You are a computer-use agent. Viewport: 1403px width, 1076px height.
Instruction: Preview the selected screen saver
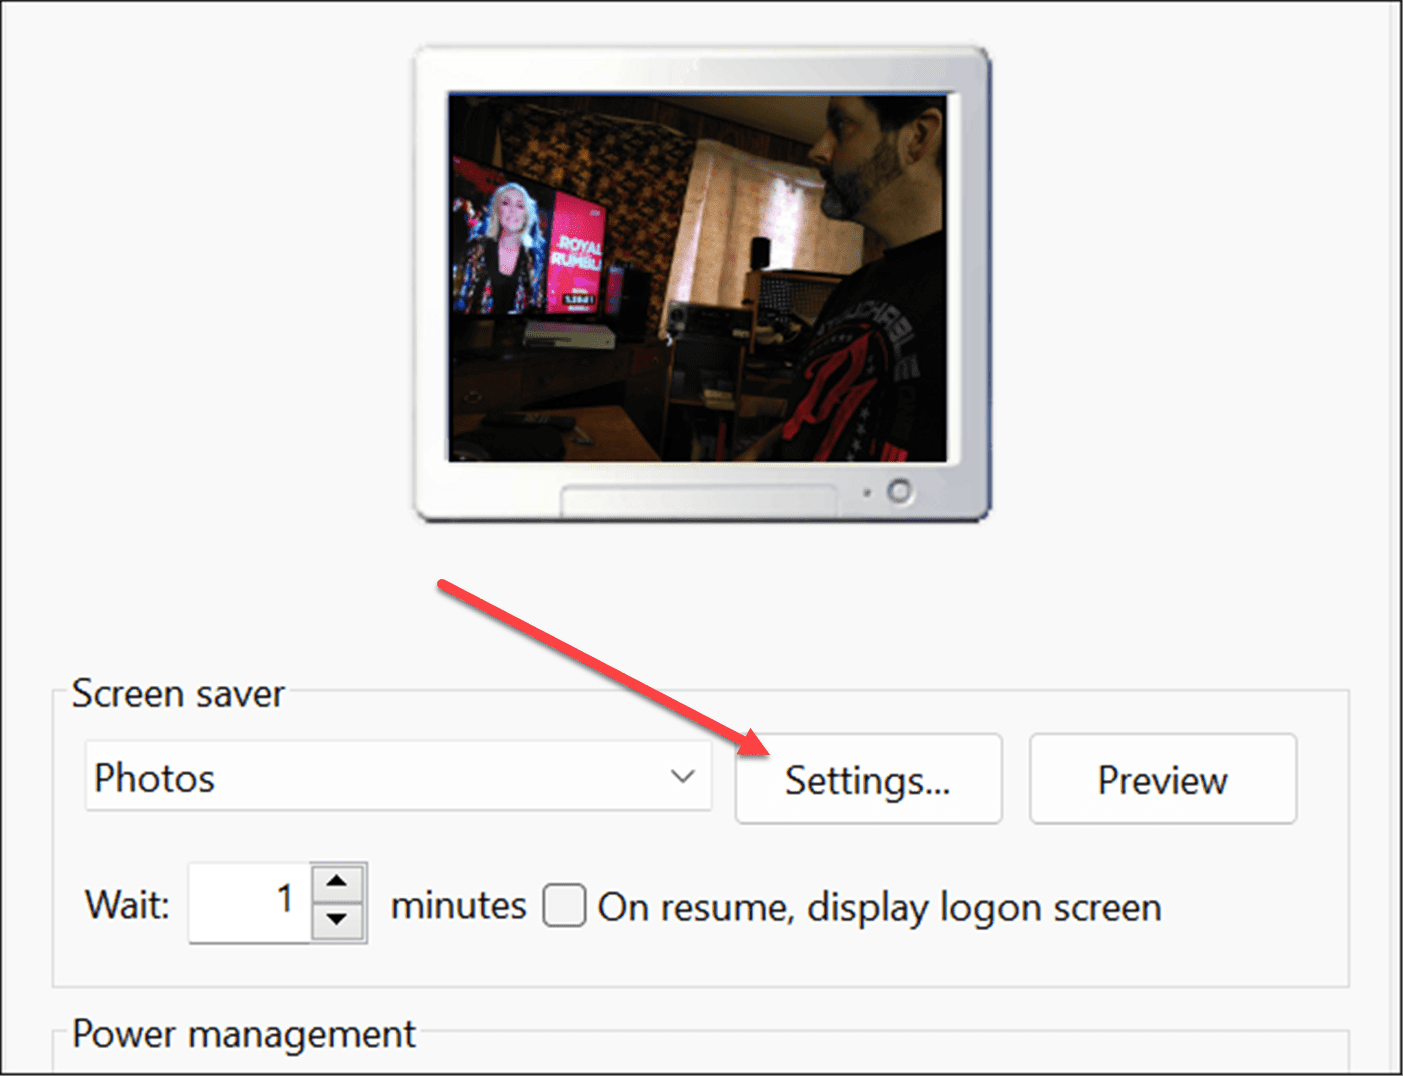click(1163, 779)
